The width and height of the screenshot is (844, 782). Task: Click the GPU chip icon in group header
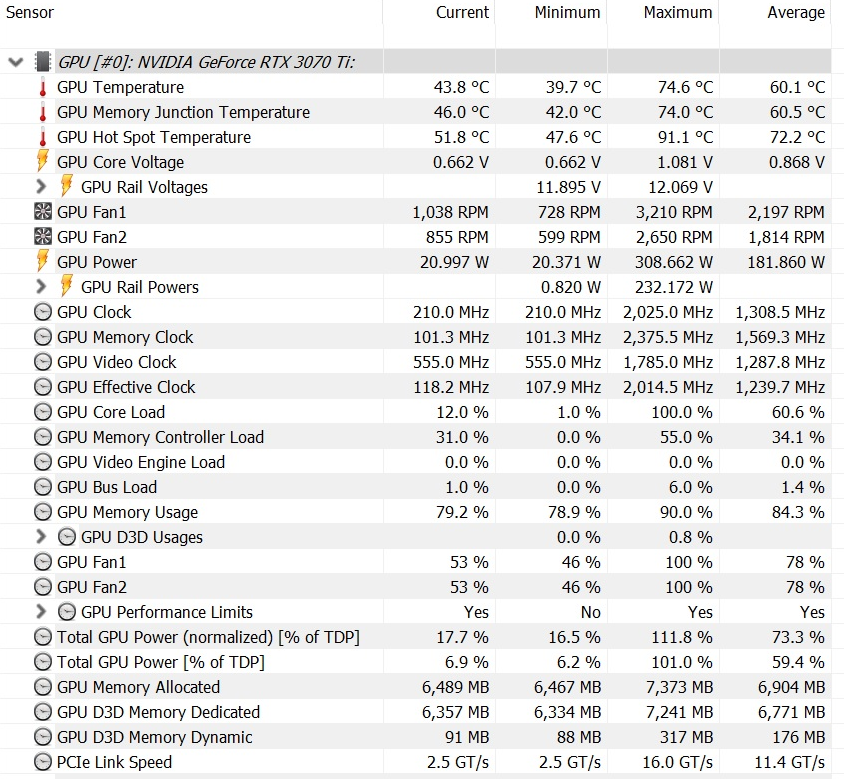click(43, 62)
